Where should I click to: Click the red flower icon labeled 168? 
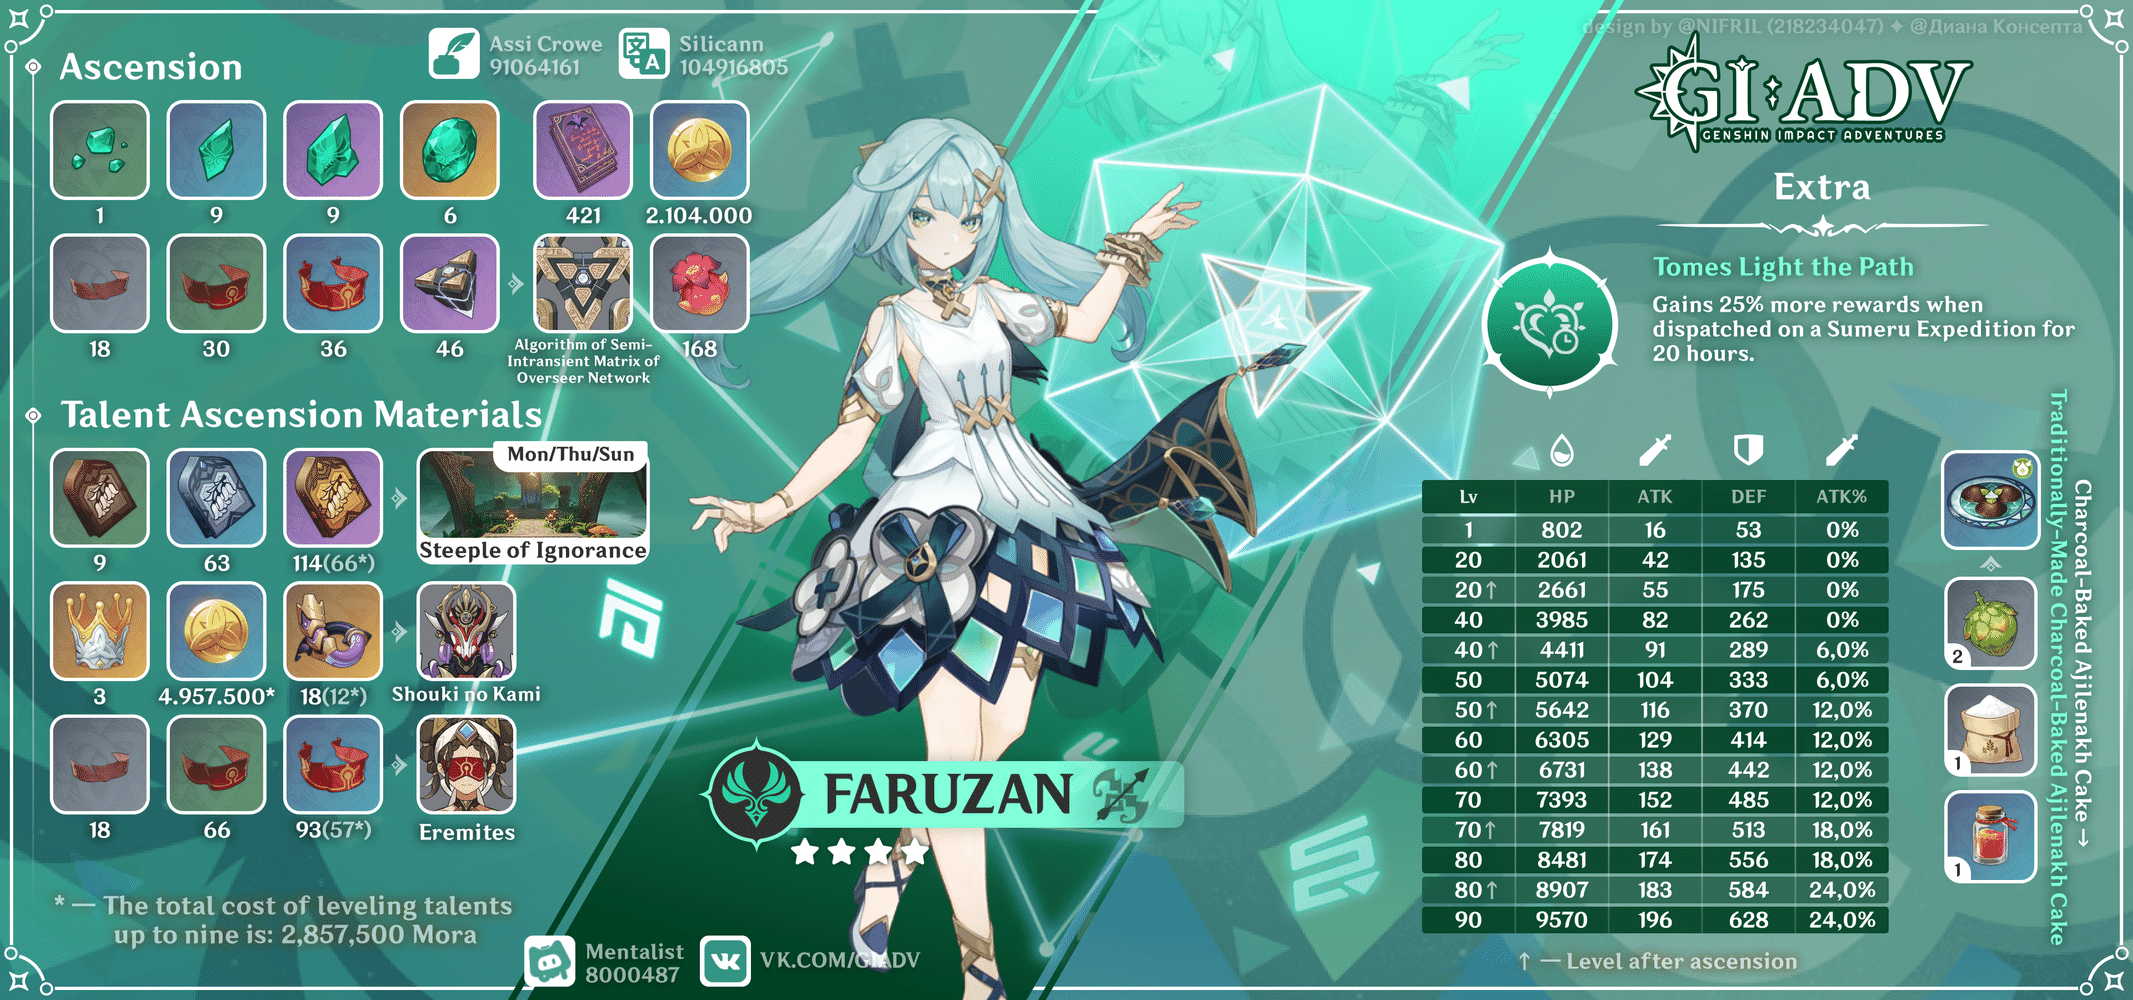(x=699, y=284)
